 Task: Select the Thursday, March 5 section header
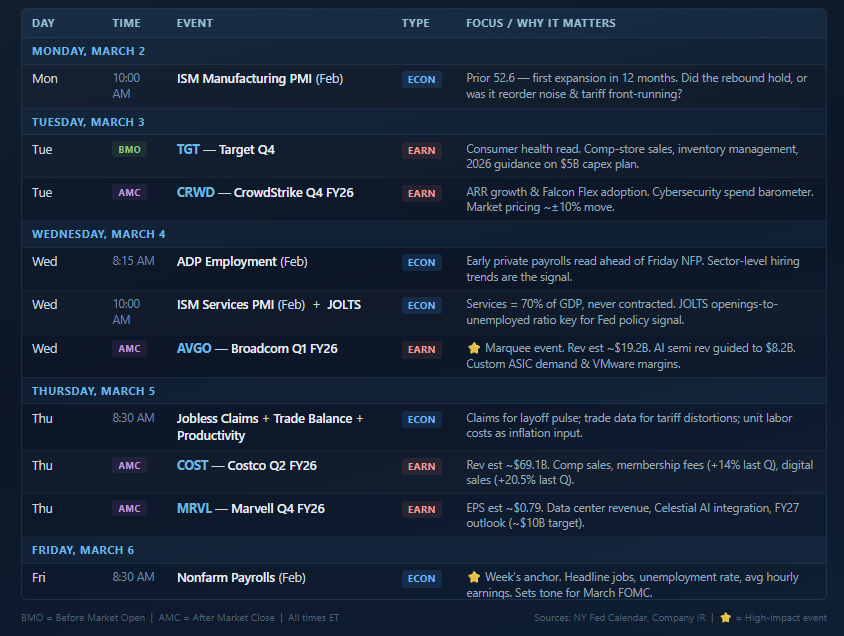[93, 391]
